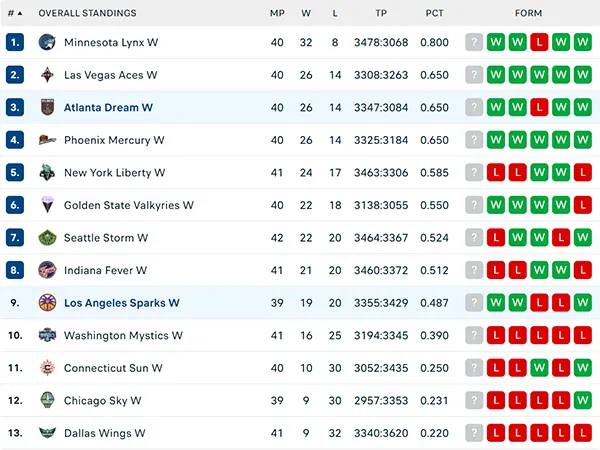
Task: Sort the table by MP column header
Action: tap(277, 13)
